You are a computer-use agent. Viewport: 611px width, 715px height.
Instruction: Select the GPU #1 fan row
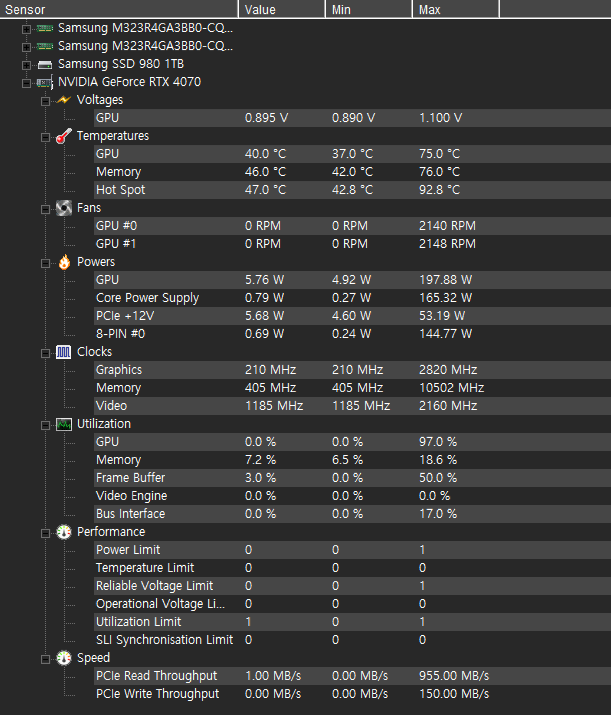352,244
